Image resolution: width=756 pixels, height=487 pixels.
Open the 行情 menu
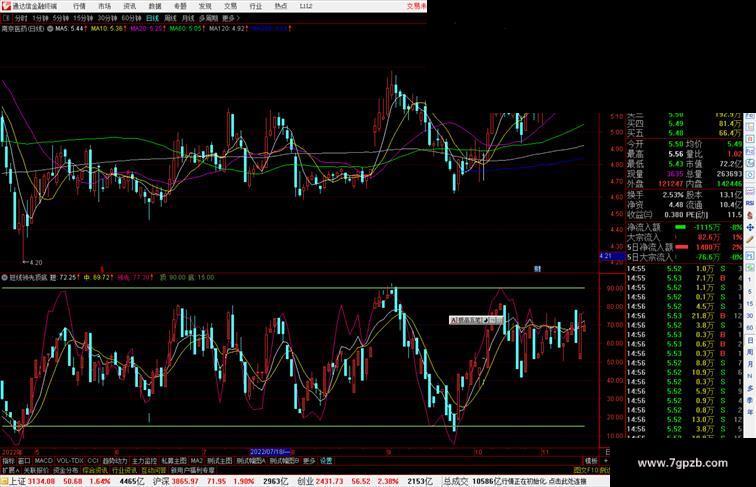79,6
